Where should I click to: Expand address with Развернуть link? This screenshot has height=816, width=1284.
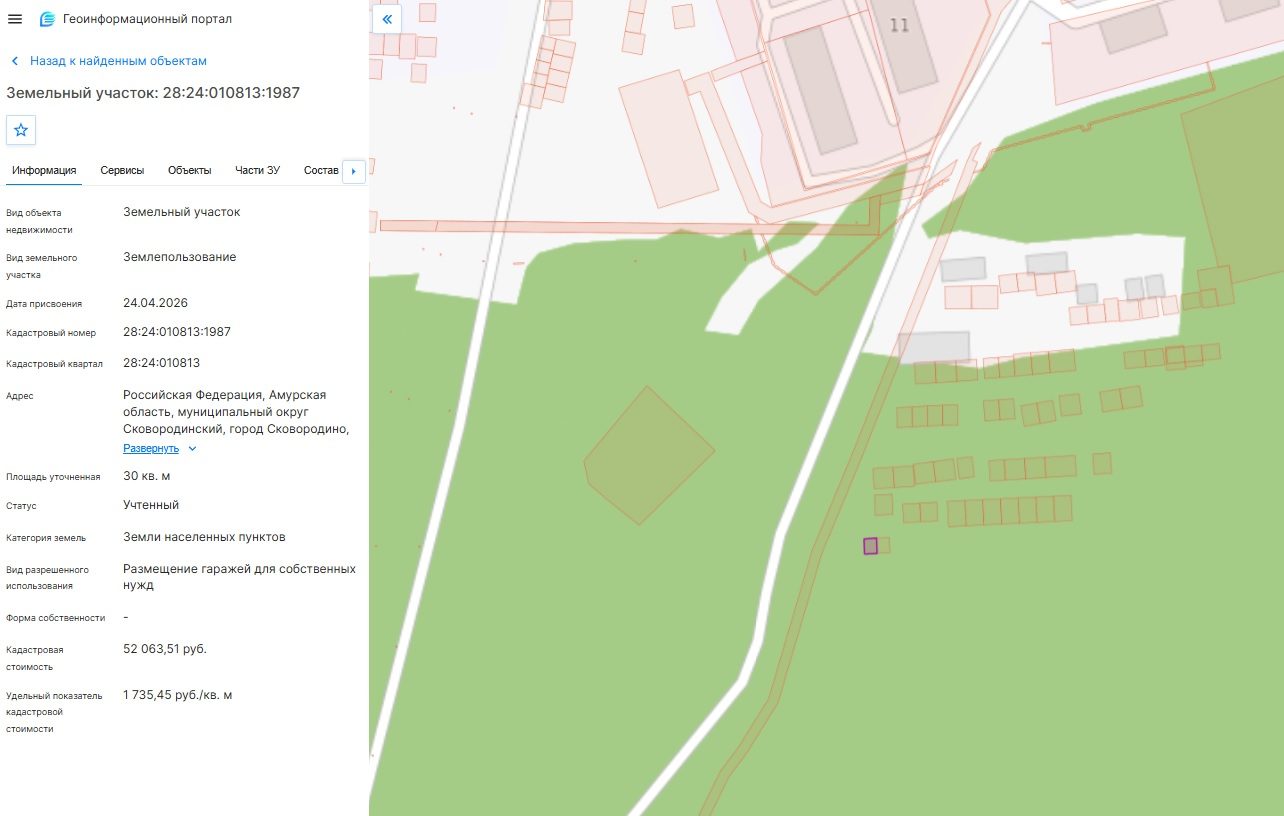click(160, 448)
